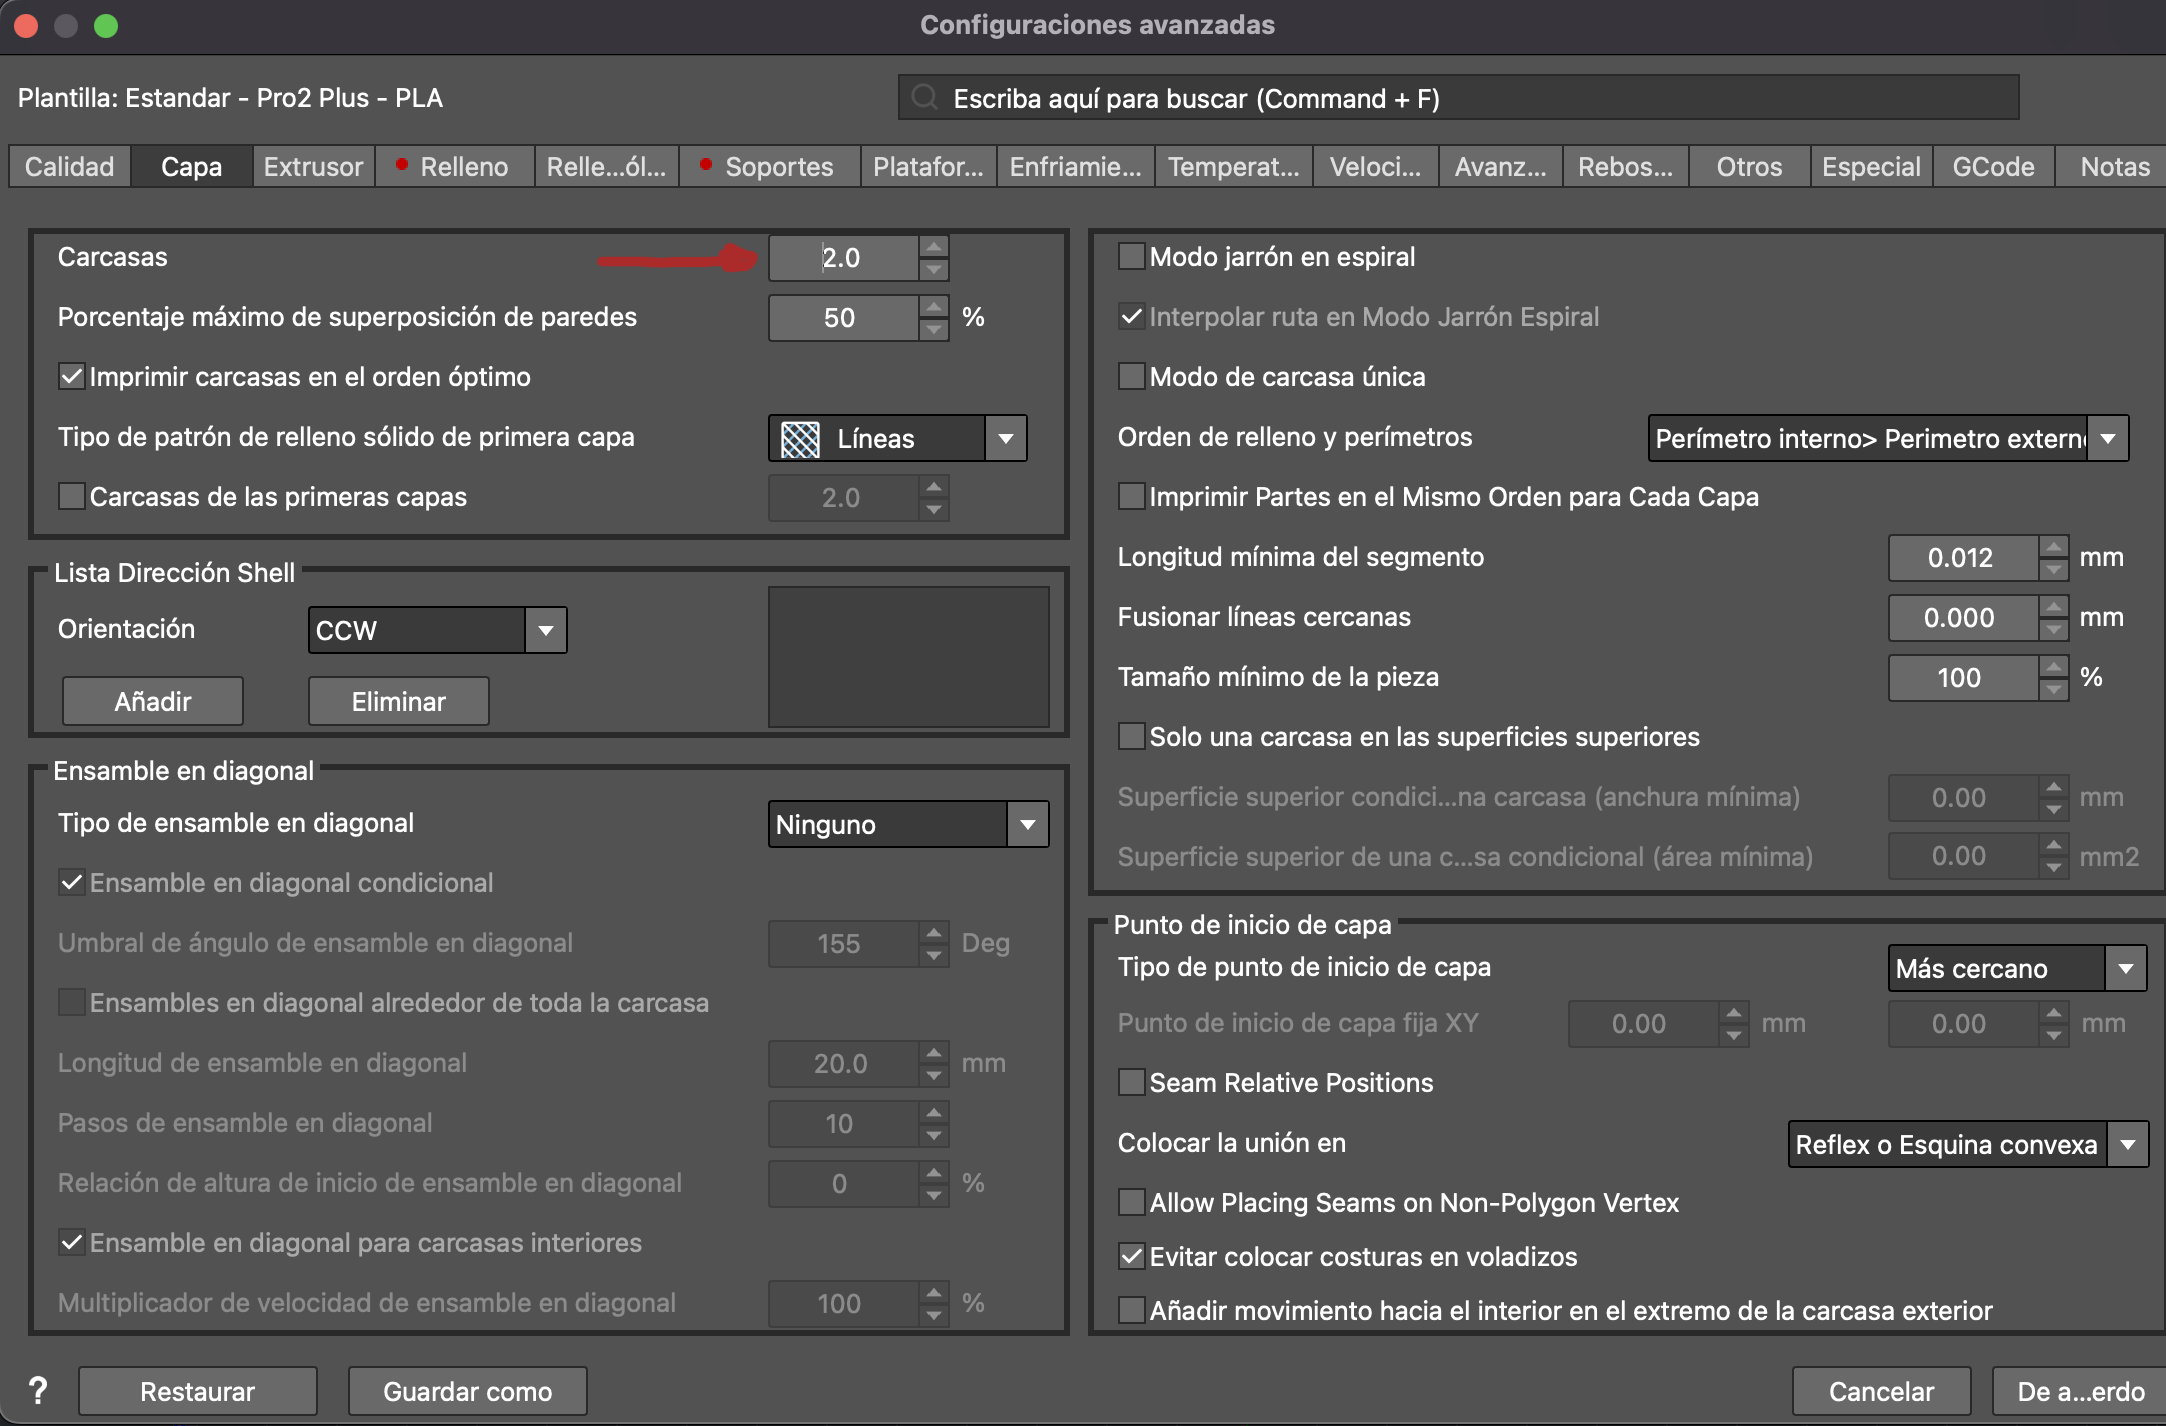Click the Carcasas value input field
The image size is (2166, 1426).
[843, 258]
